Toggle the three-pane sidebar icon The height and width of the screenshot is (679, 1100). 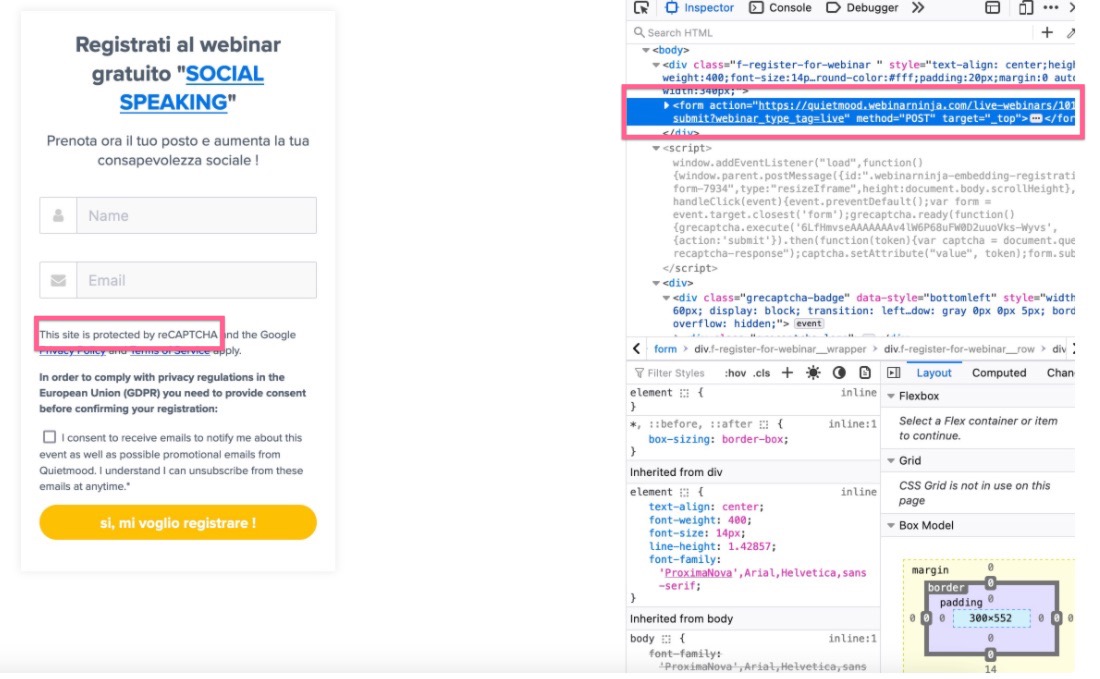click(894, 372)
